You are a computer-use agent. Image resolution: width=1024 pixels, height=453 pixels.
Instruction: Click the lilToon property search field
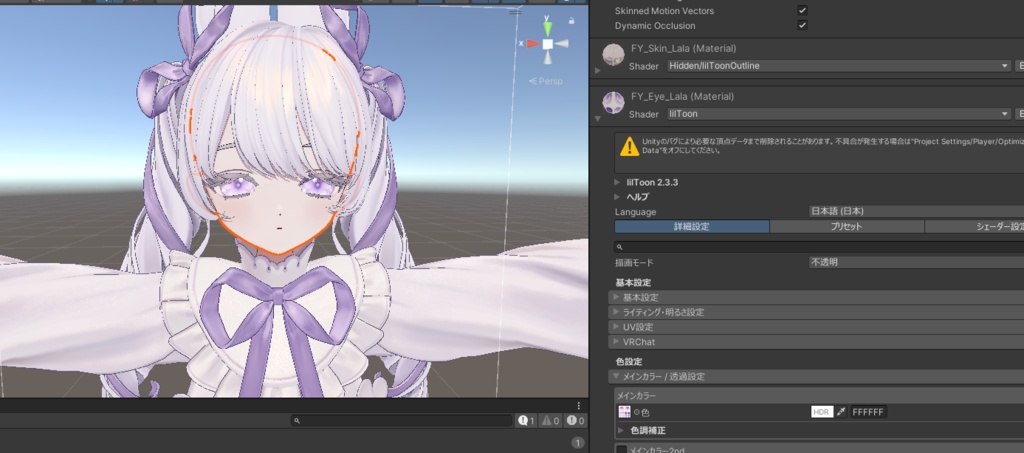[819, 247]
